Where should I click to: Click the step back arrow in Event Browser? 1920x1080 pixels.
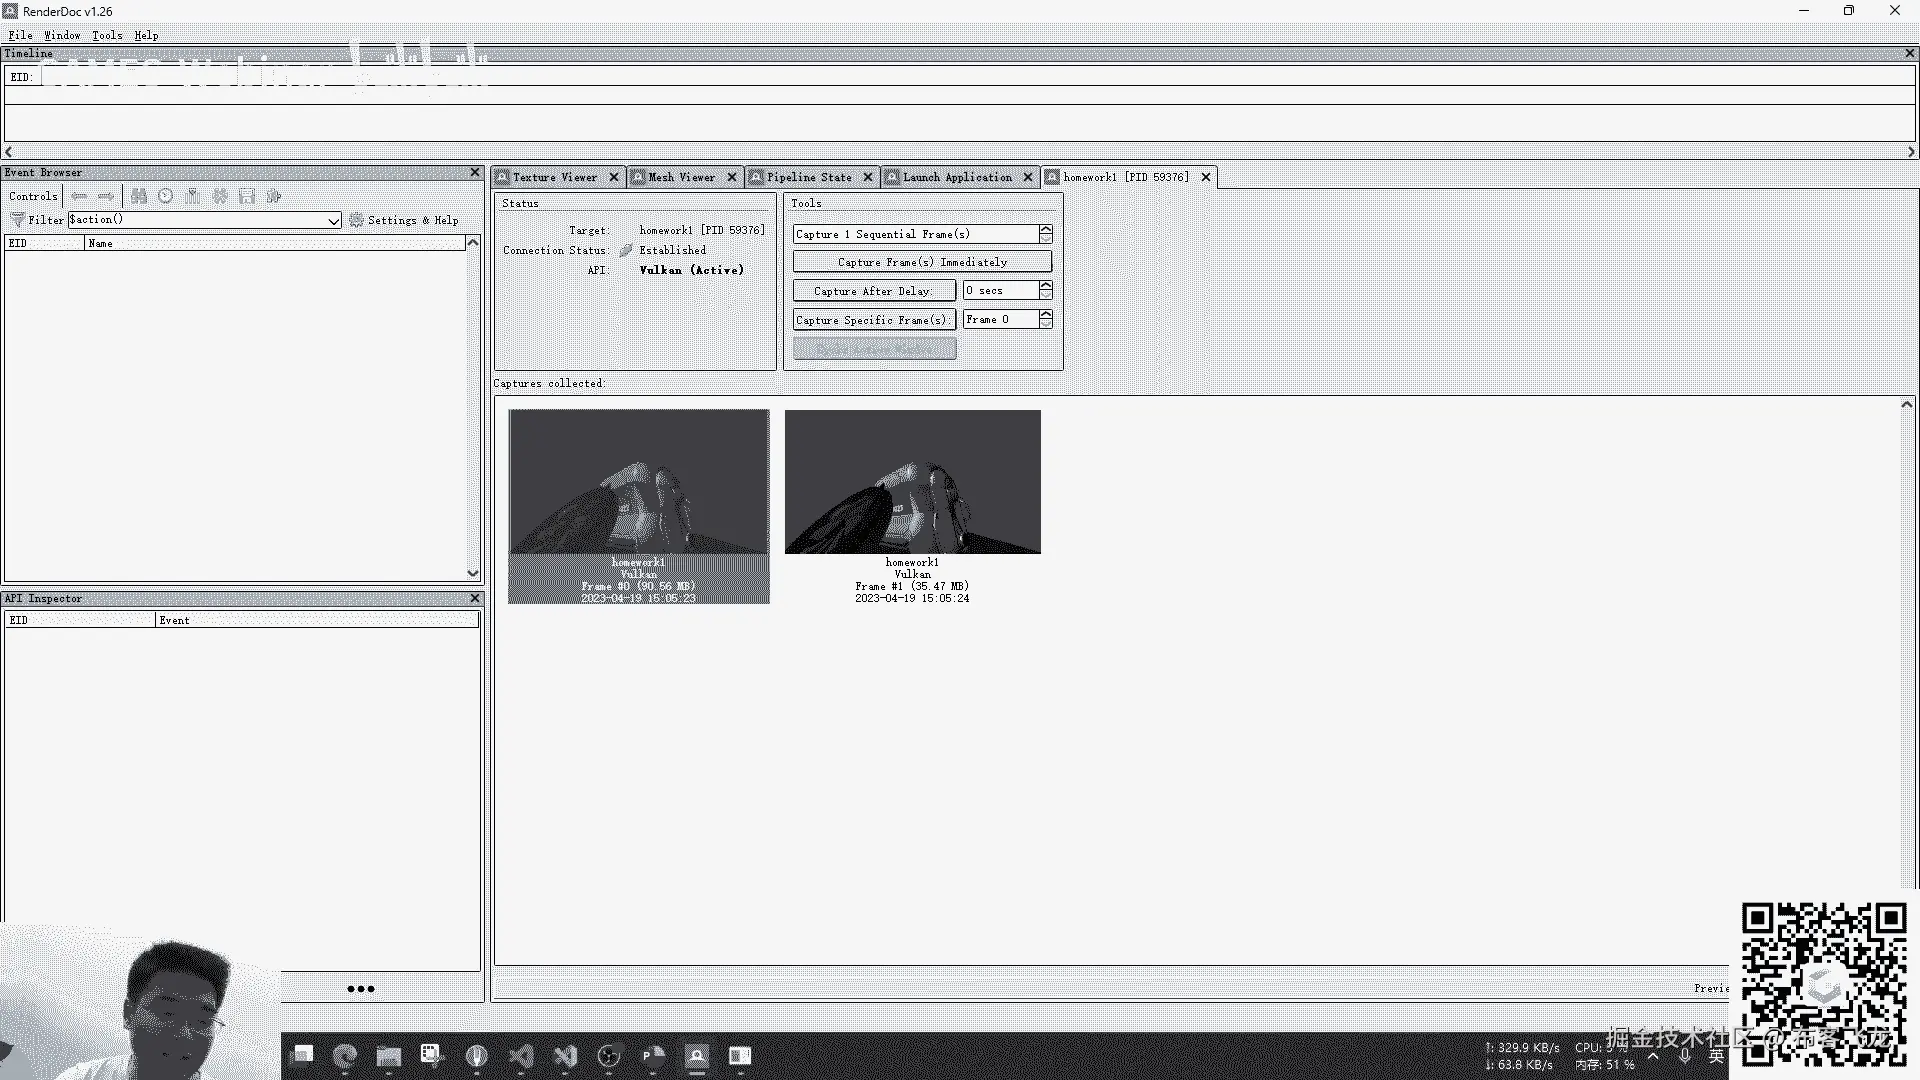[x=79, y=196]
